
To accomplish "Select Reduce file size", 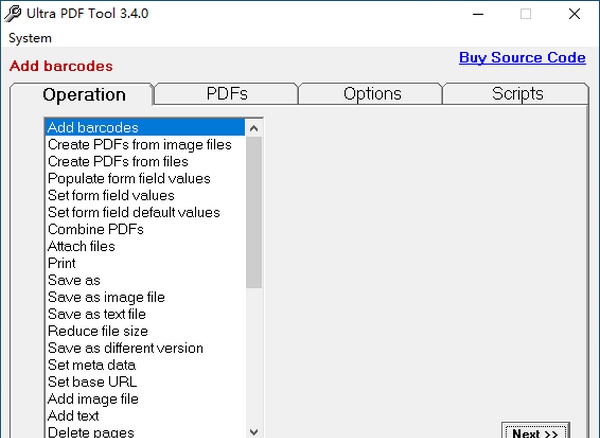I will [145, 331].
